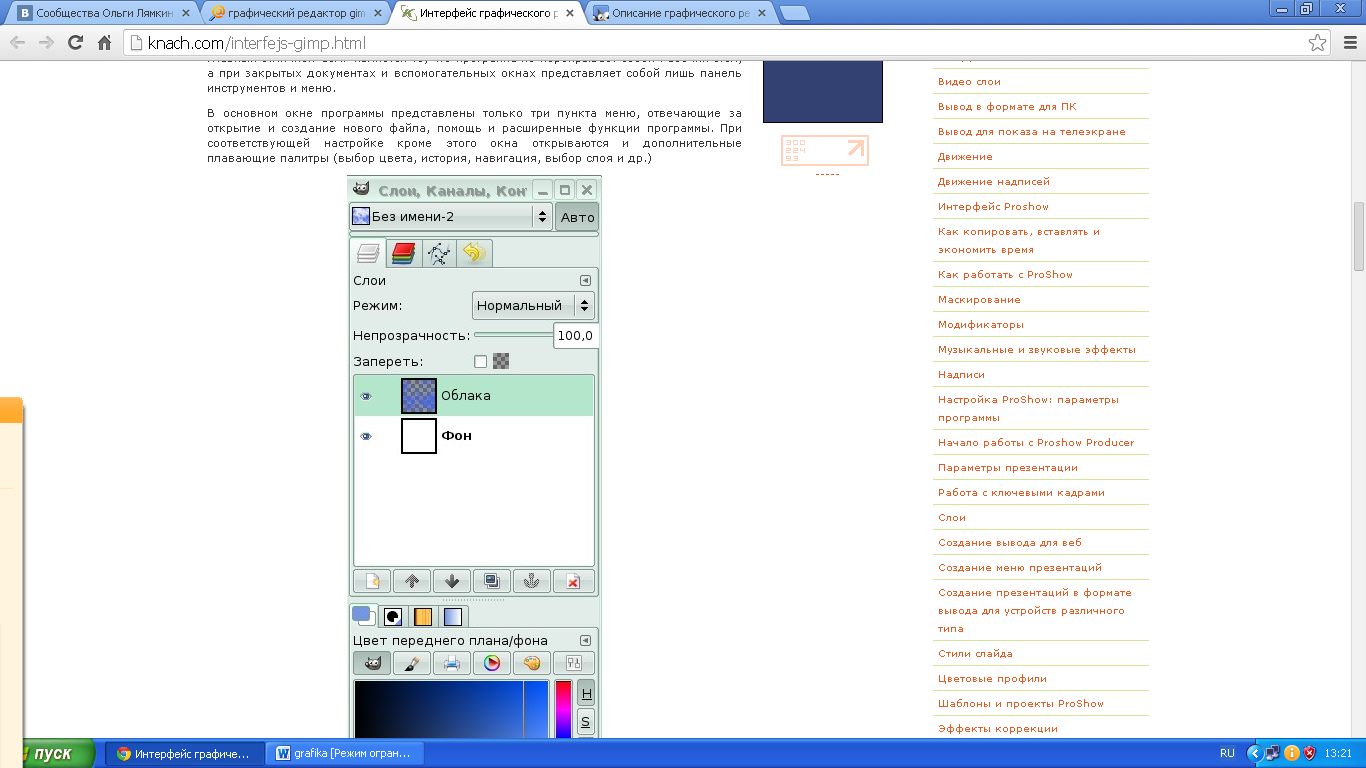Select the printer CMYK color selector icon
The image size is (1366, 768).
pos(452,663)
